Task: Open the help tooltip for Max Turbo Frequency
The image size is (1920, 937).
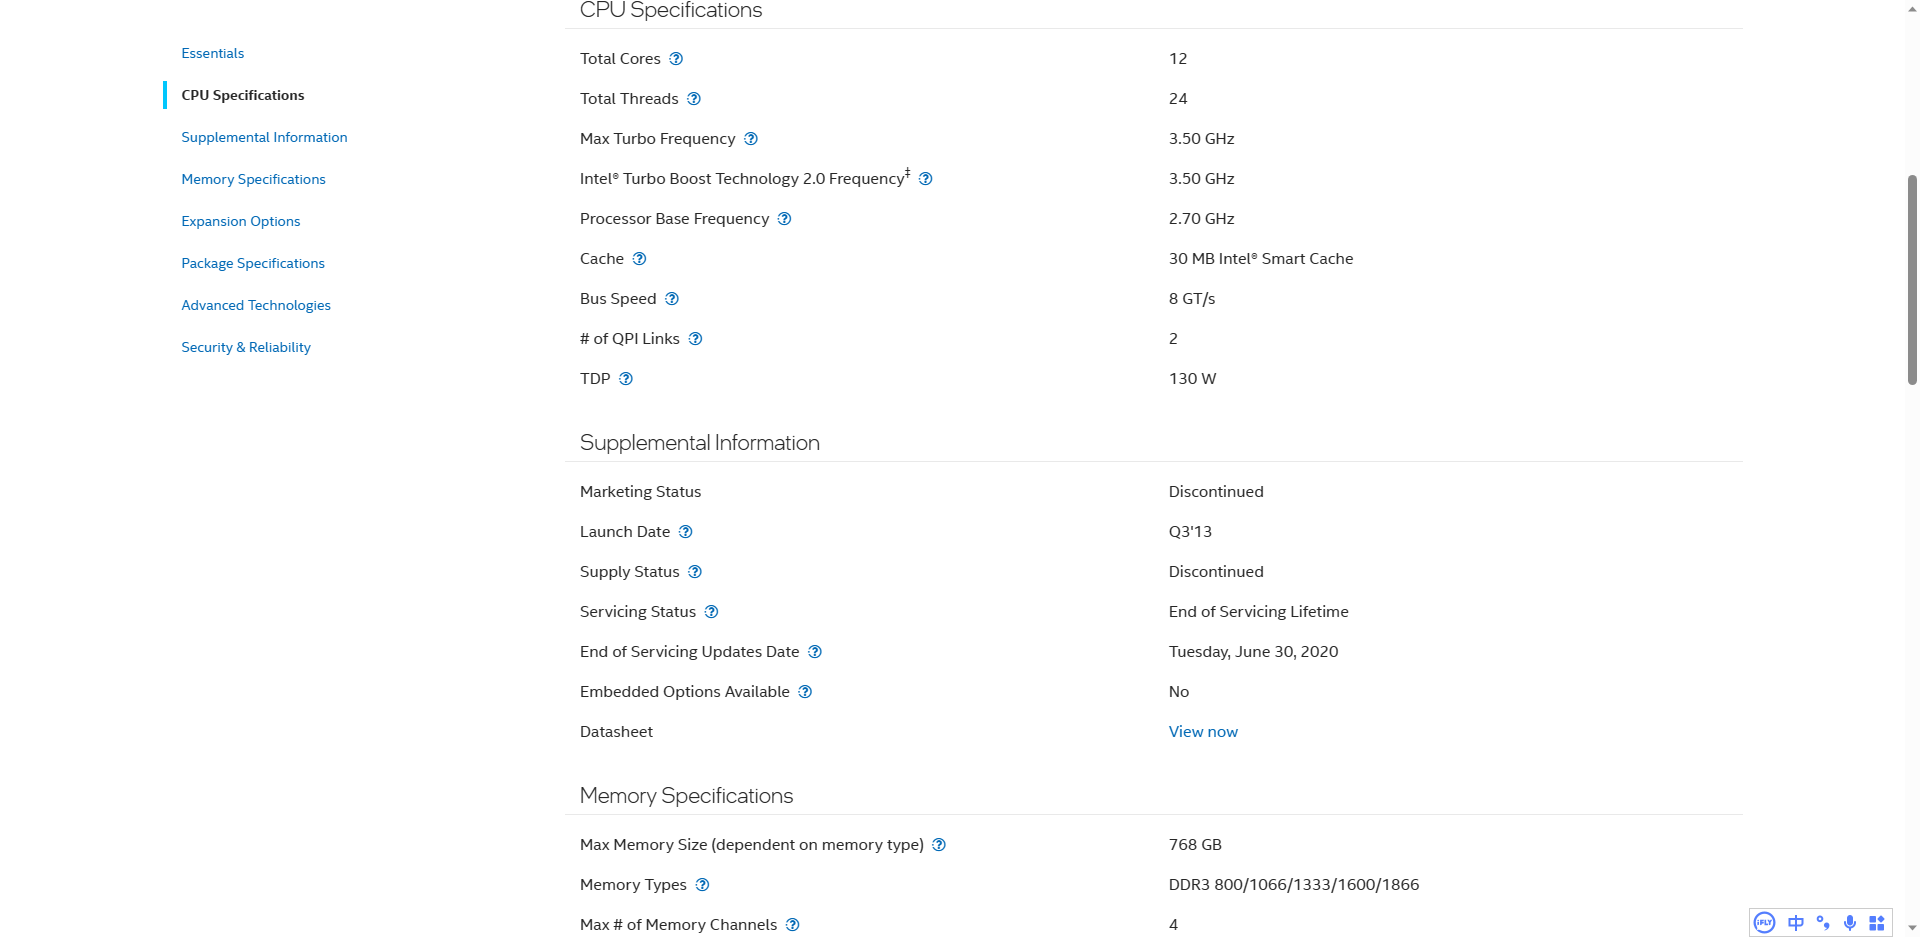Action: 751,139
